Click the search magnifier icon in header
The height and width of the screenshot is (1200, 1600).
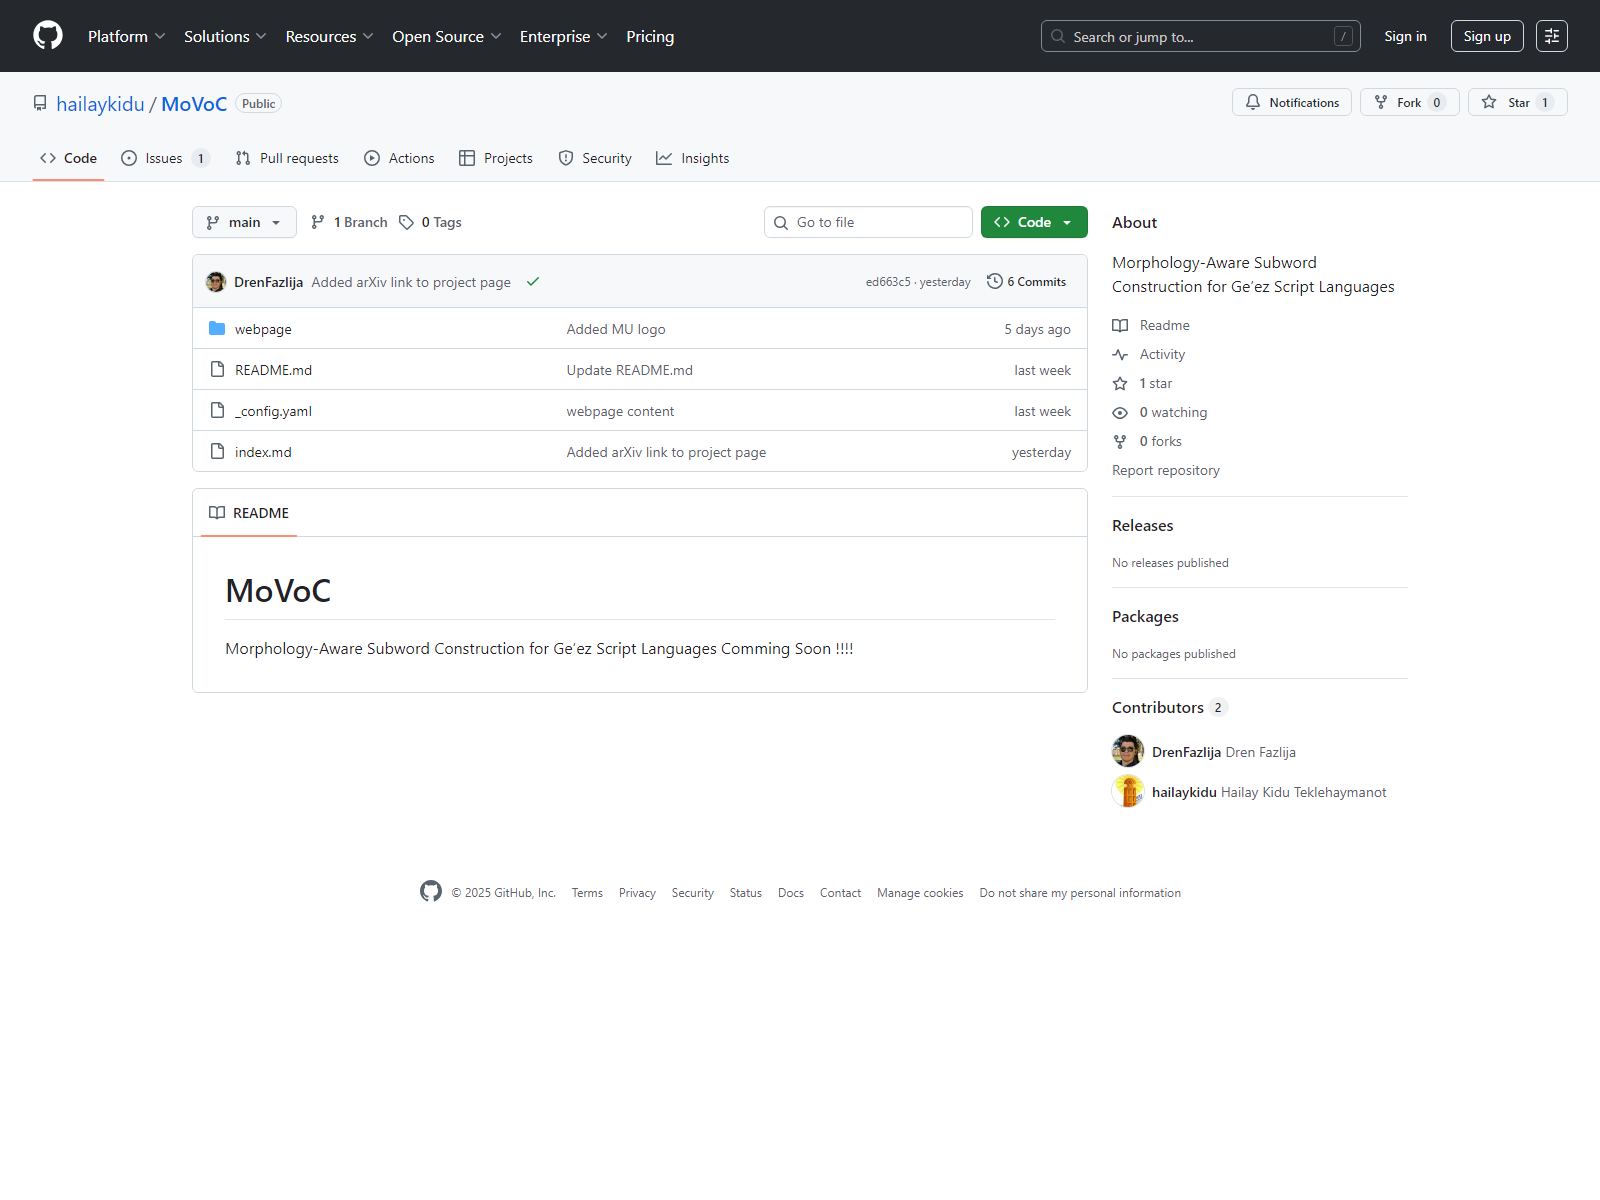tap(1058, 36)
